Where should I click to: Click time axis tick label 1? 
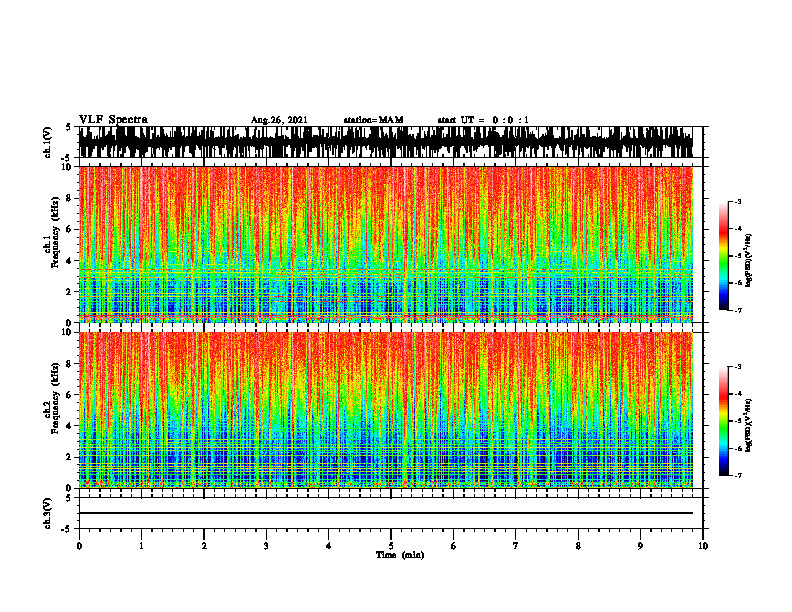(x=141, y=546)
